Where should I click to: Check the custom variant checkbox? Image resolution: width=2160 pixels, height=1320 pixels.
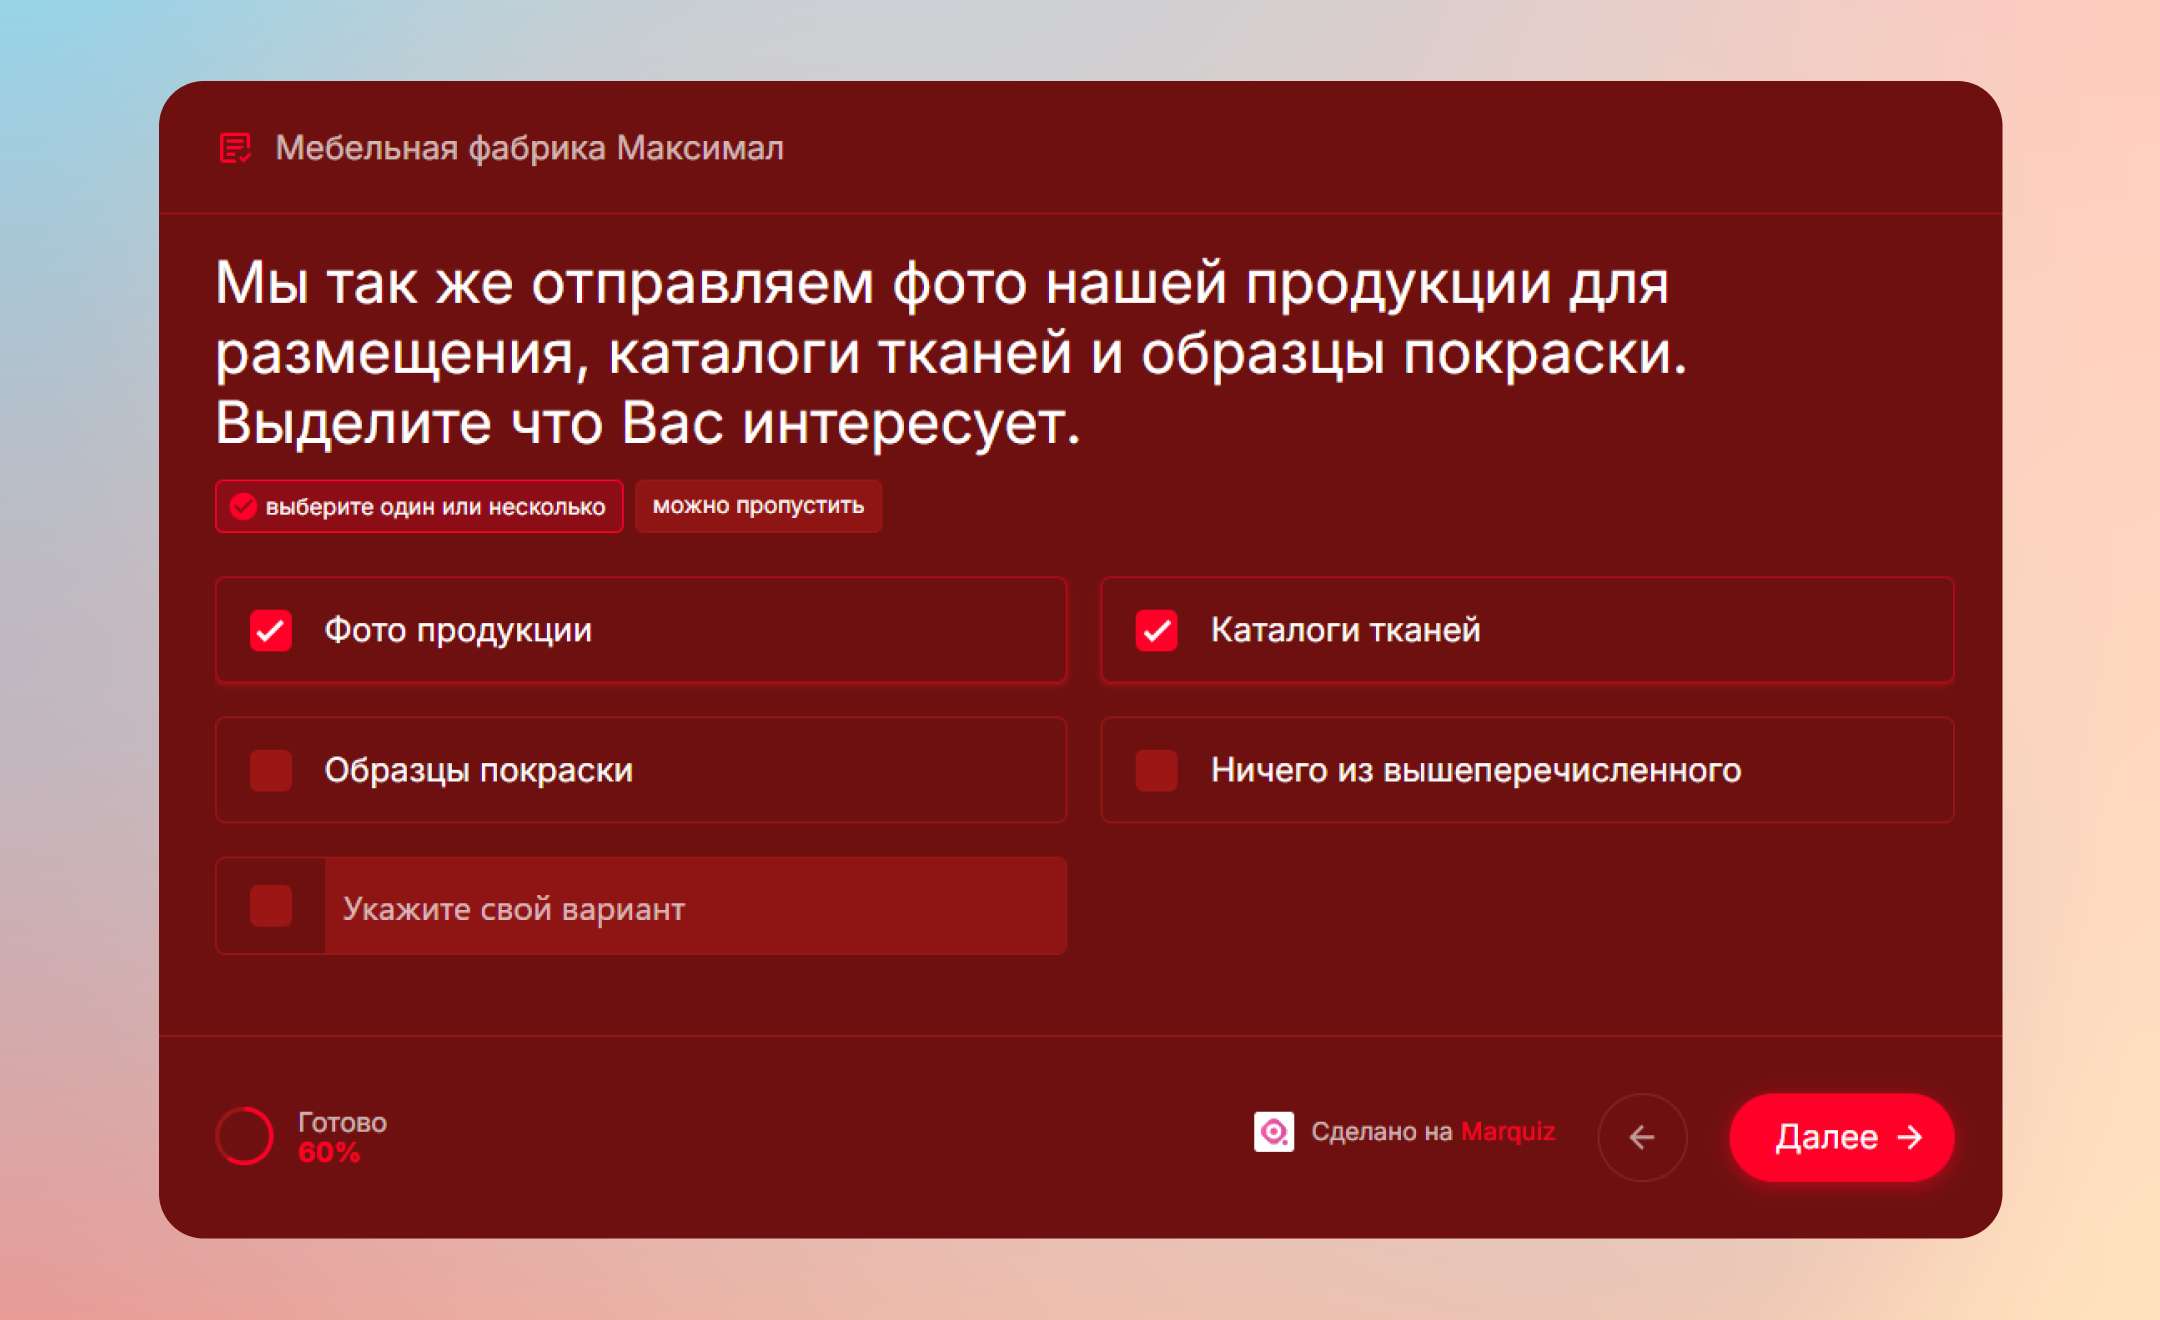pos(271,906)
